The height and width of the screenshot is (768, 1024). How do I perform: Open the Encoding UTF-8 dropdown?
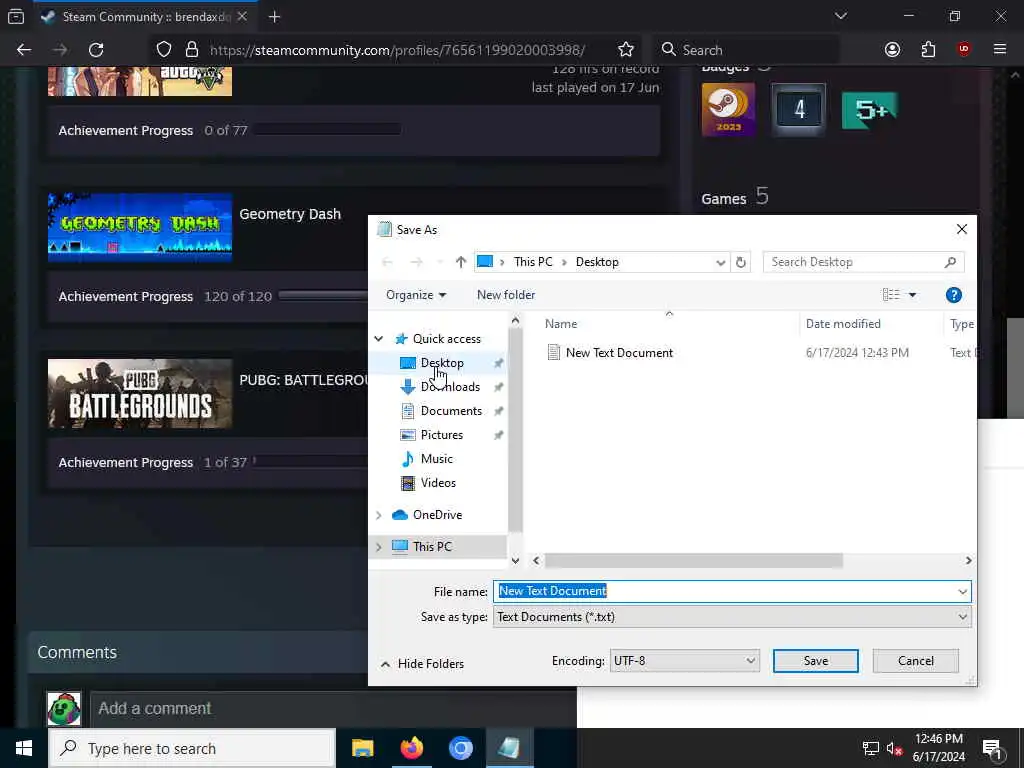[684, 661]
